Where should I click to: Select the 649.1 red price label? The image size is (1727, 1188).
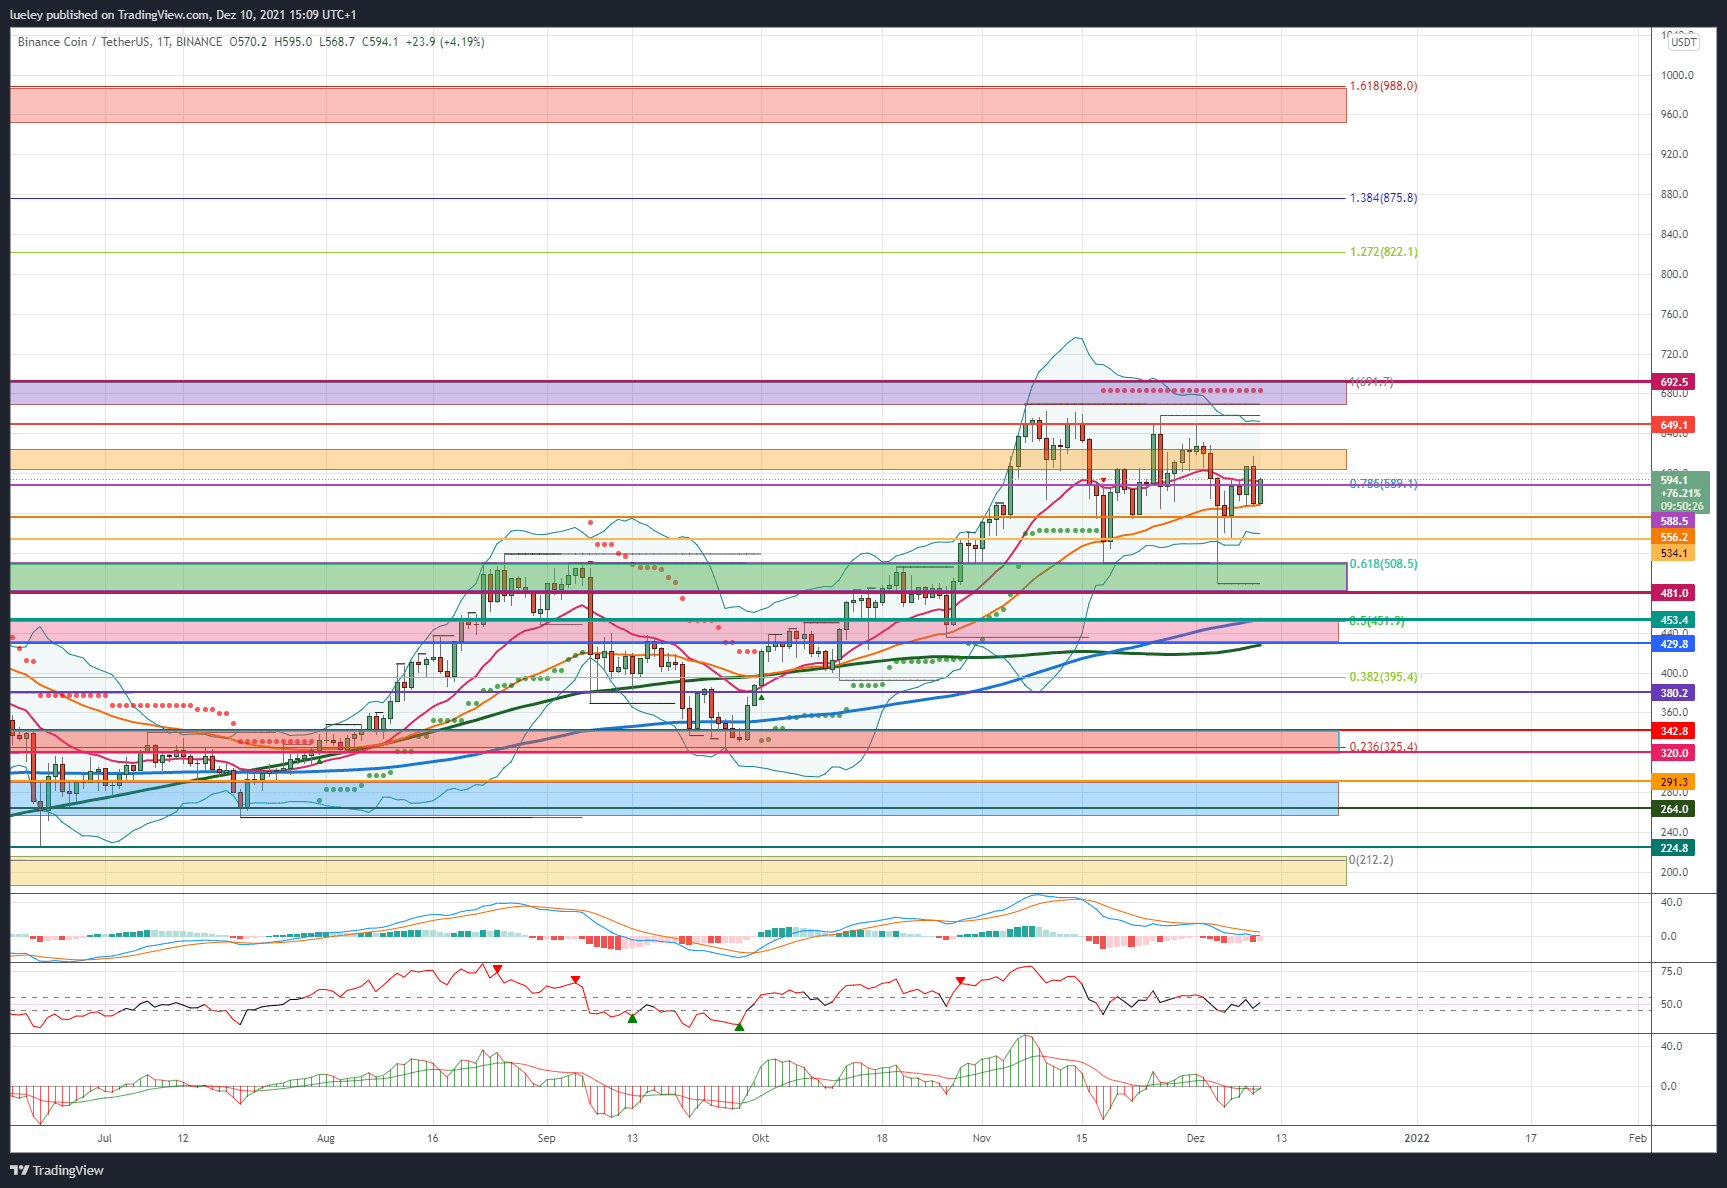1674,425
